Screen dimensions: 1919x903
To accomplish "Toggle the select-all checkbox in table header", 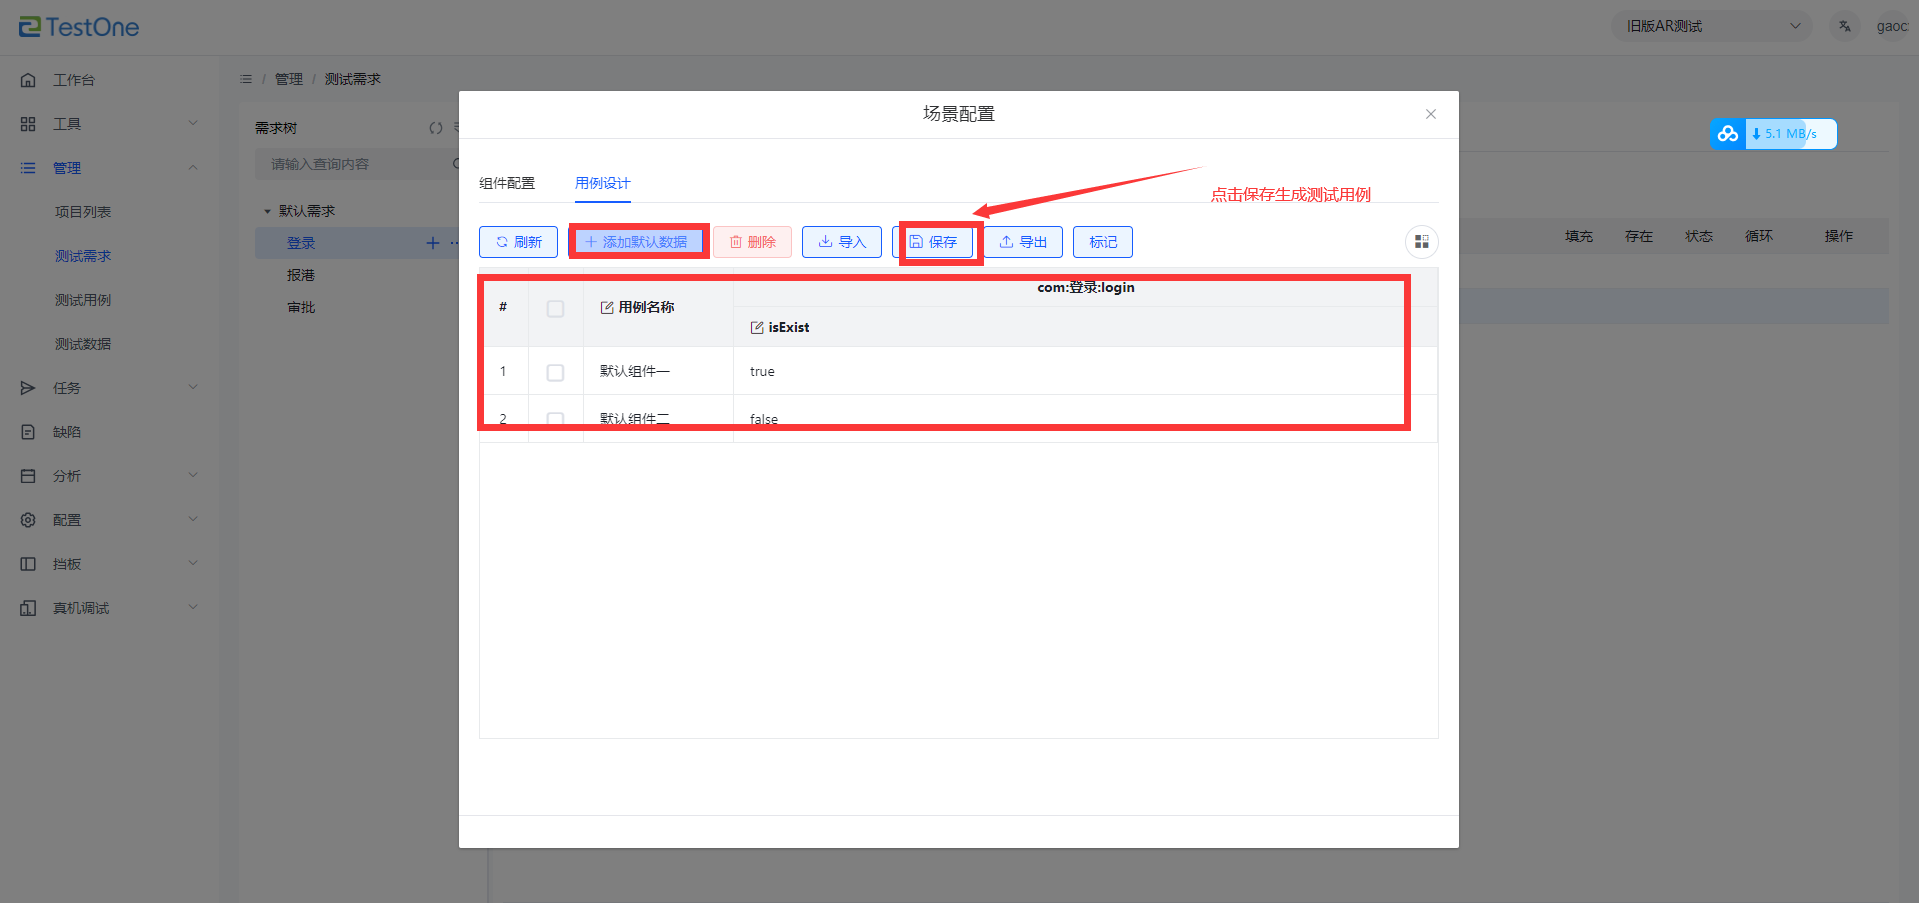I will (x=555, y=309).
